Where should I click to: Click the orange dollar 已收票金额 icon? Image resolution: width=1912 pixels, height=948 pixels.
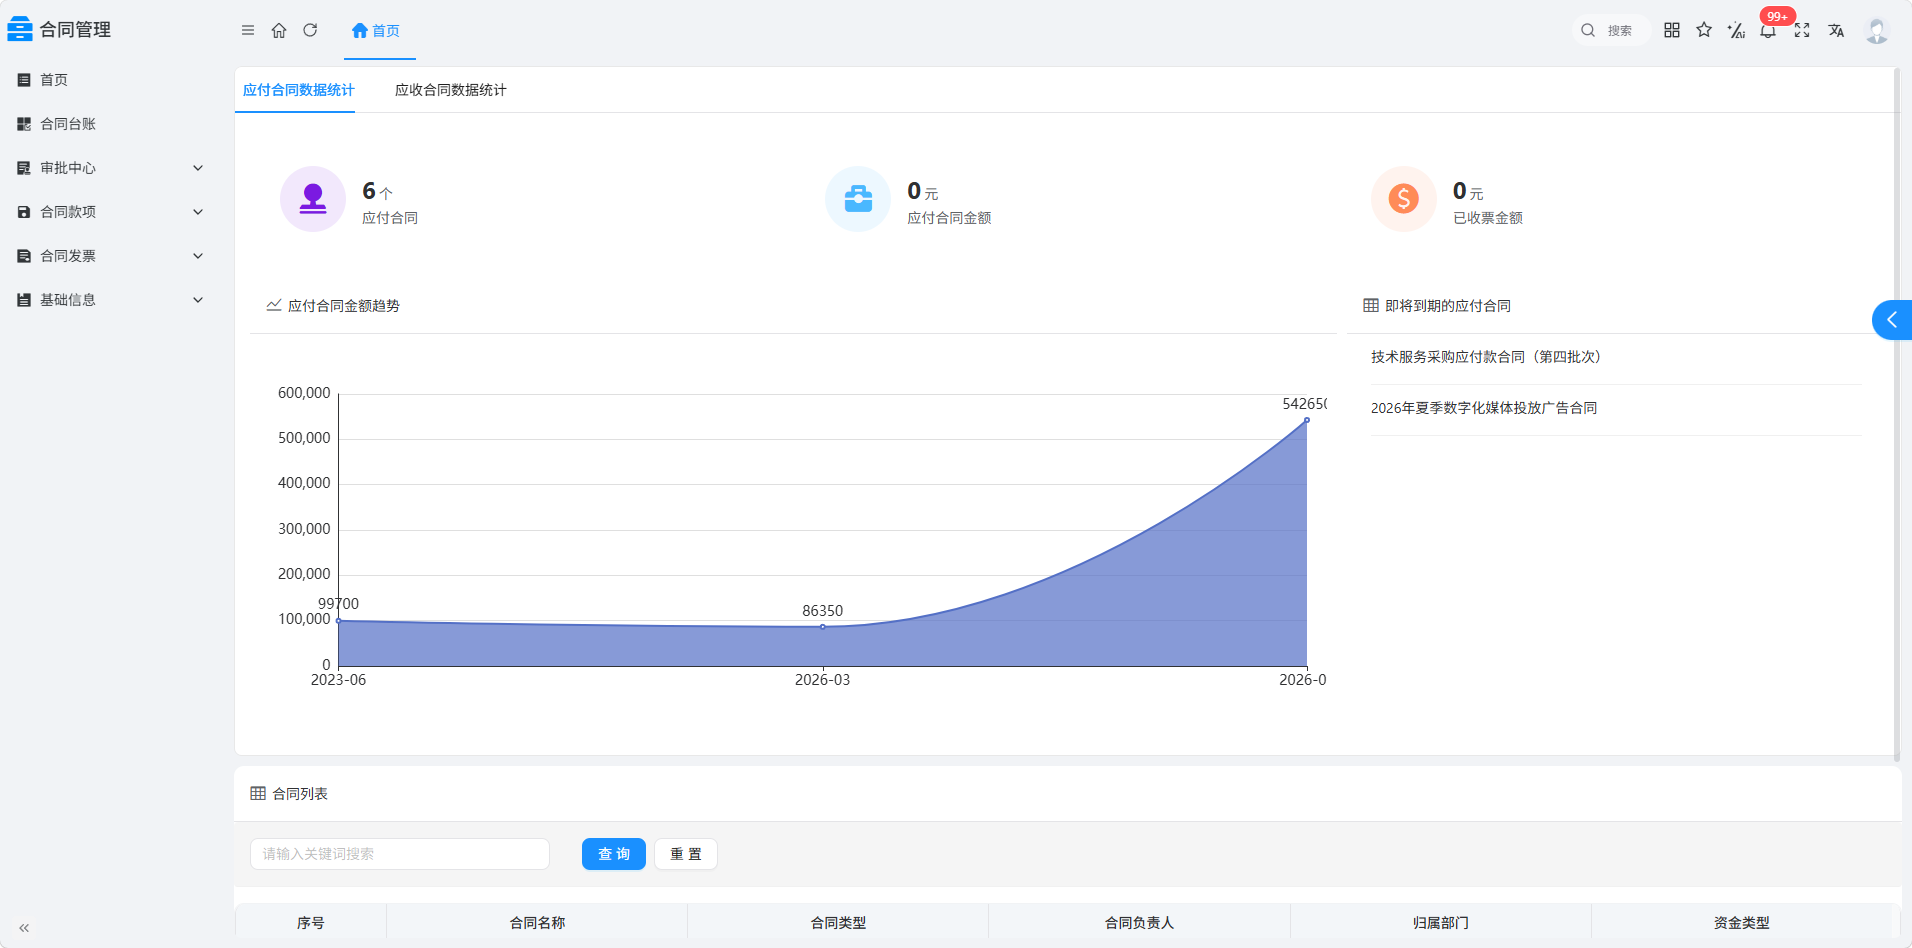(x=1404, y=199)
